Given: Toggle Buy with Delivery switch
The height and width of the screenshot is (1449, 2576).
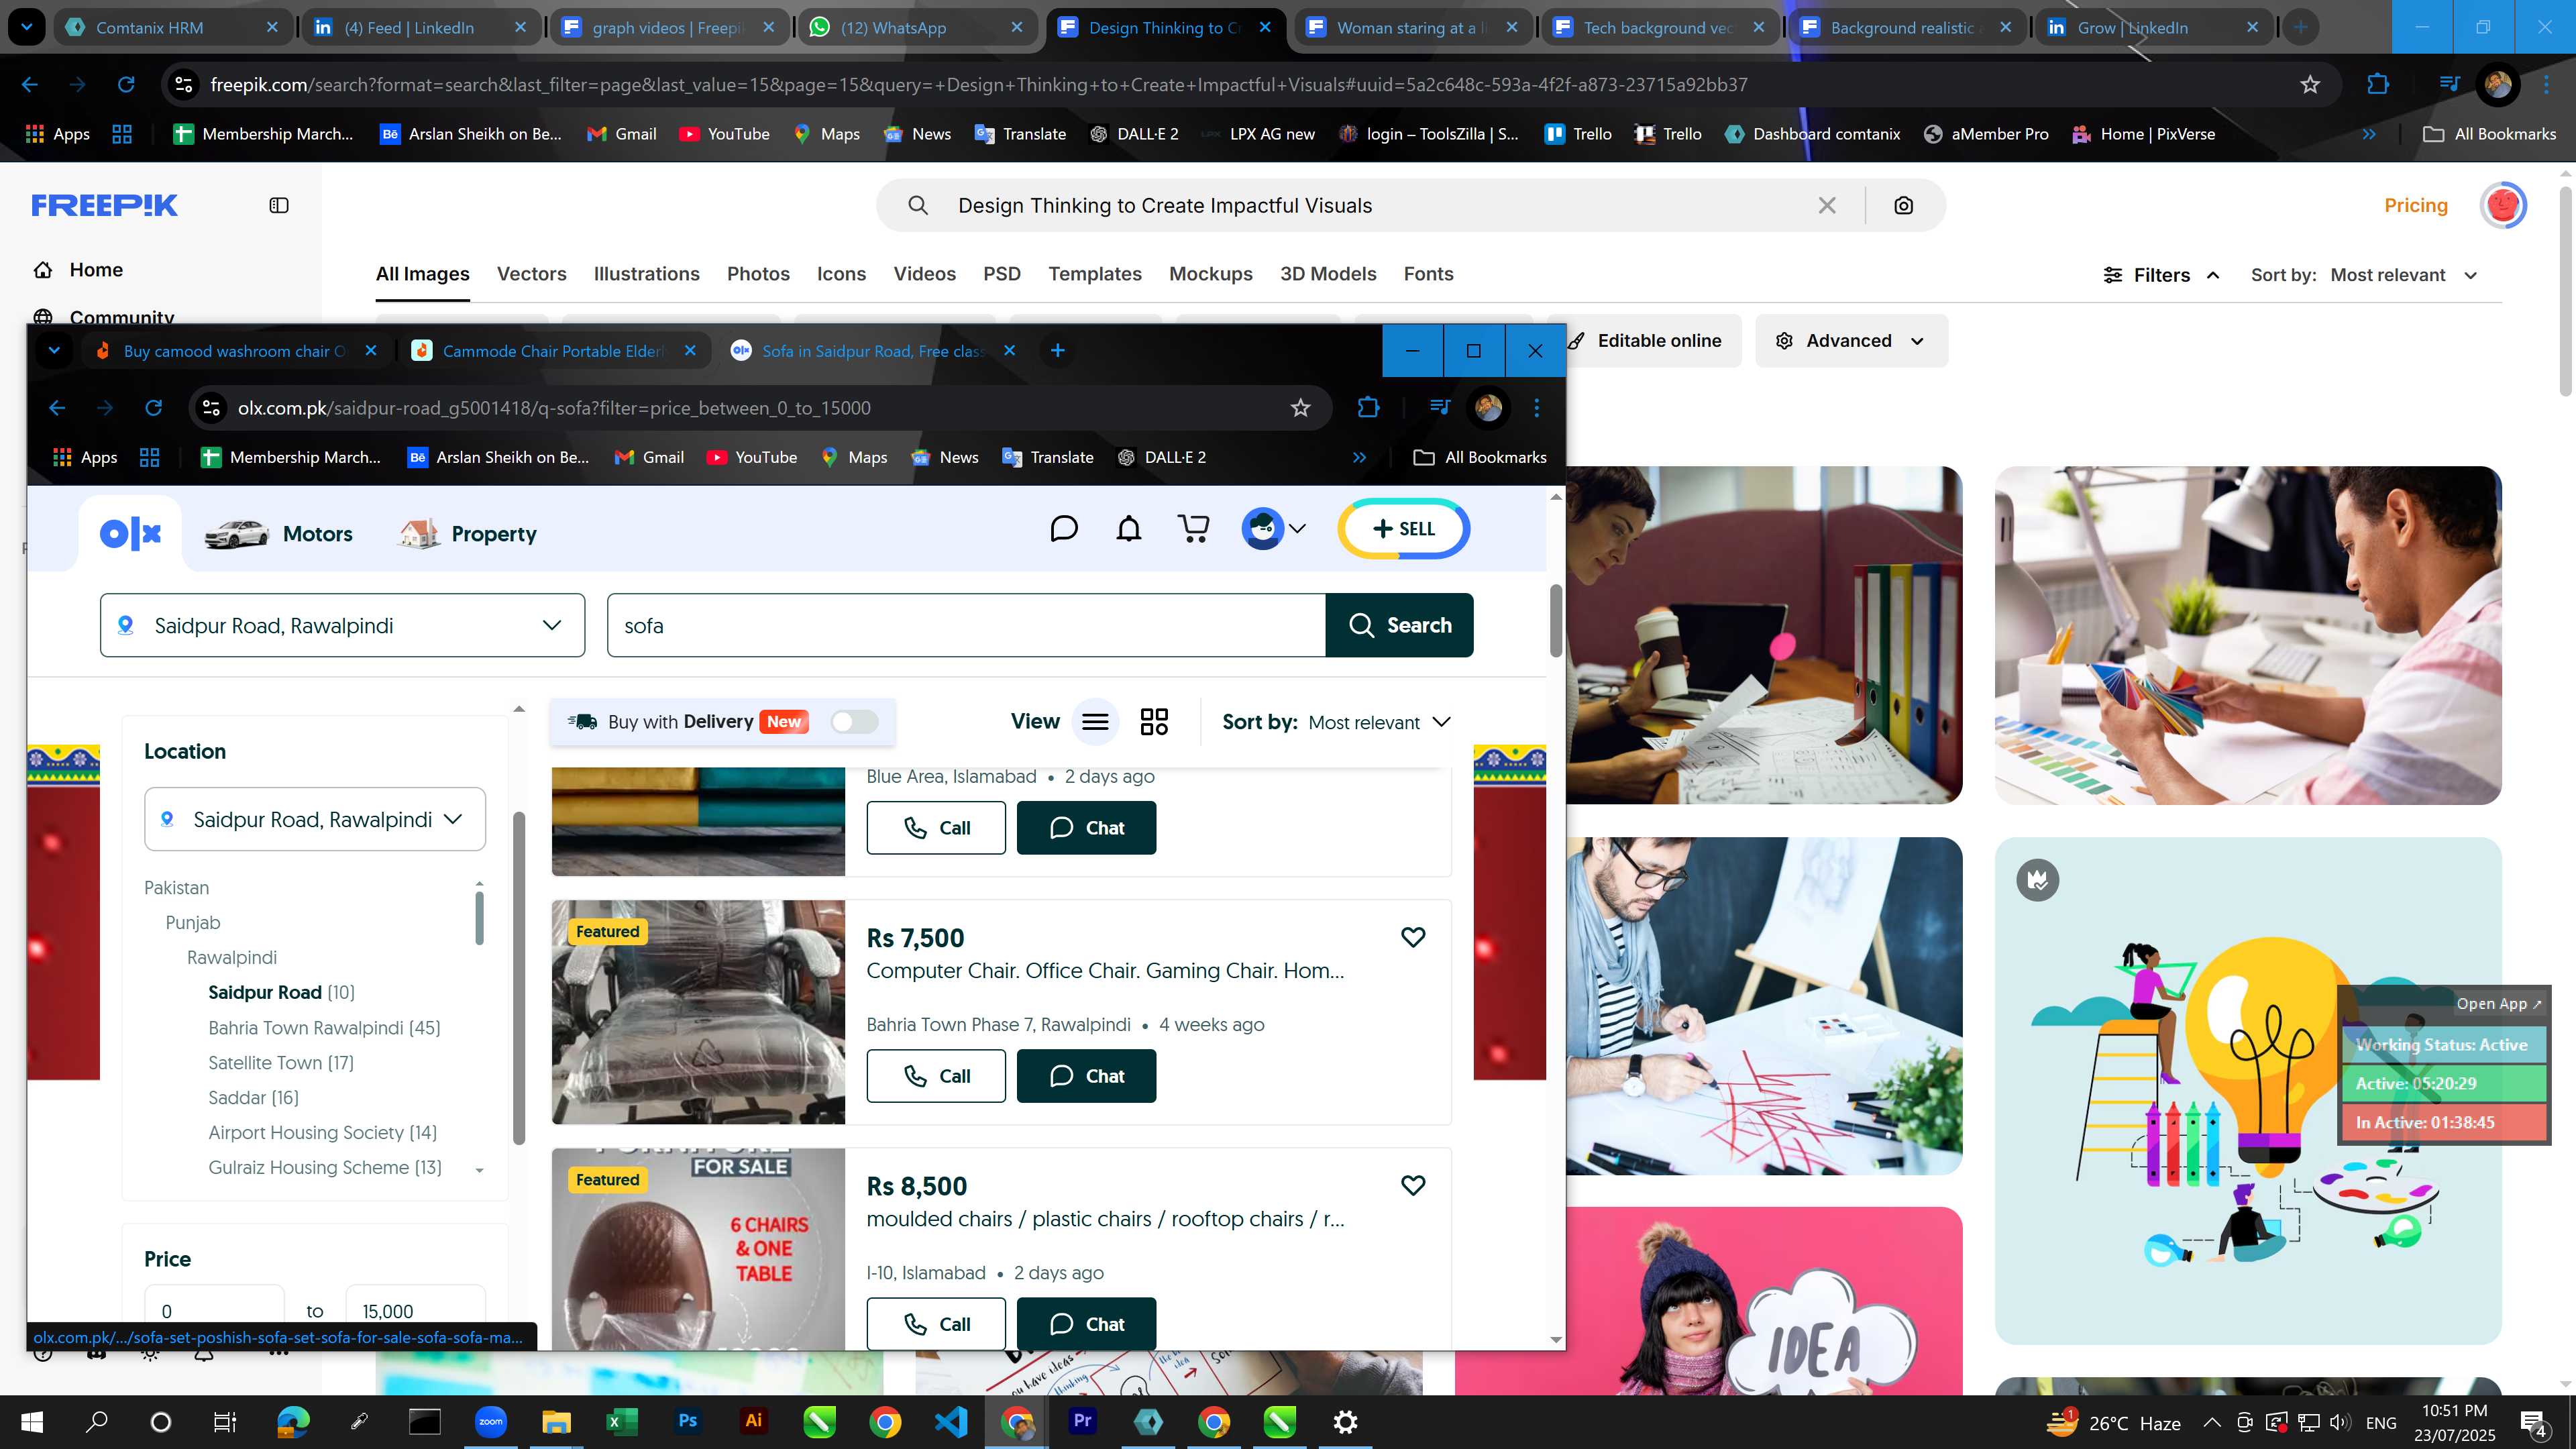Looking at the screenshot, I should (x=855, y=722).
